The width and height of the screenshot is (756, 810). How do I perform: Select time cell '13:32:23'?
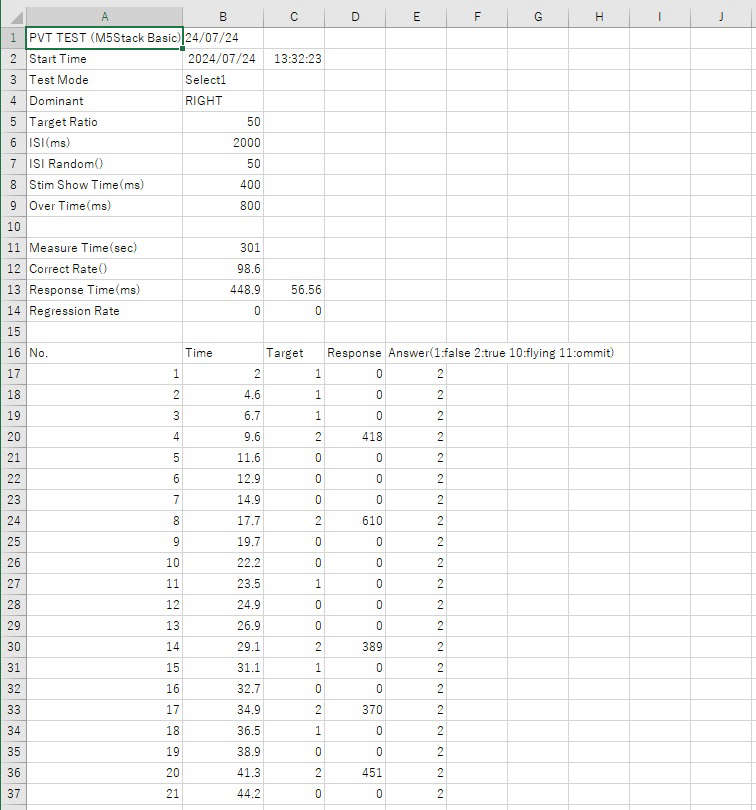[294, 59]
